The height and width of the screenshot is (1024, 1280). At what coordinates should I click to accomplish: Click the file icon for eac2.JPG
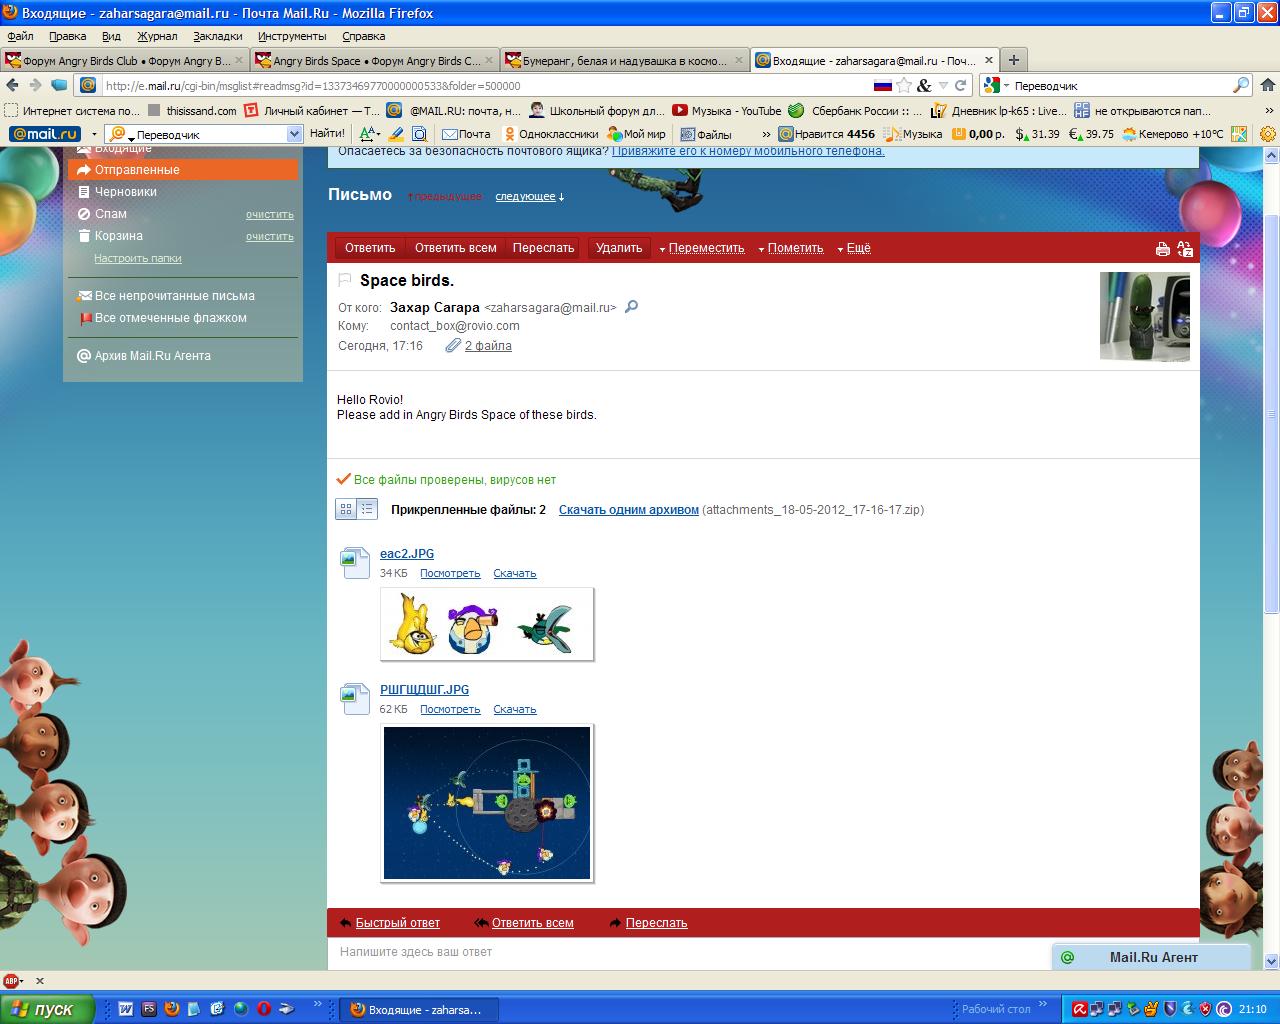[355, 563]
